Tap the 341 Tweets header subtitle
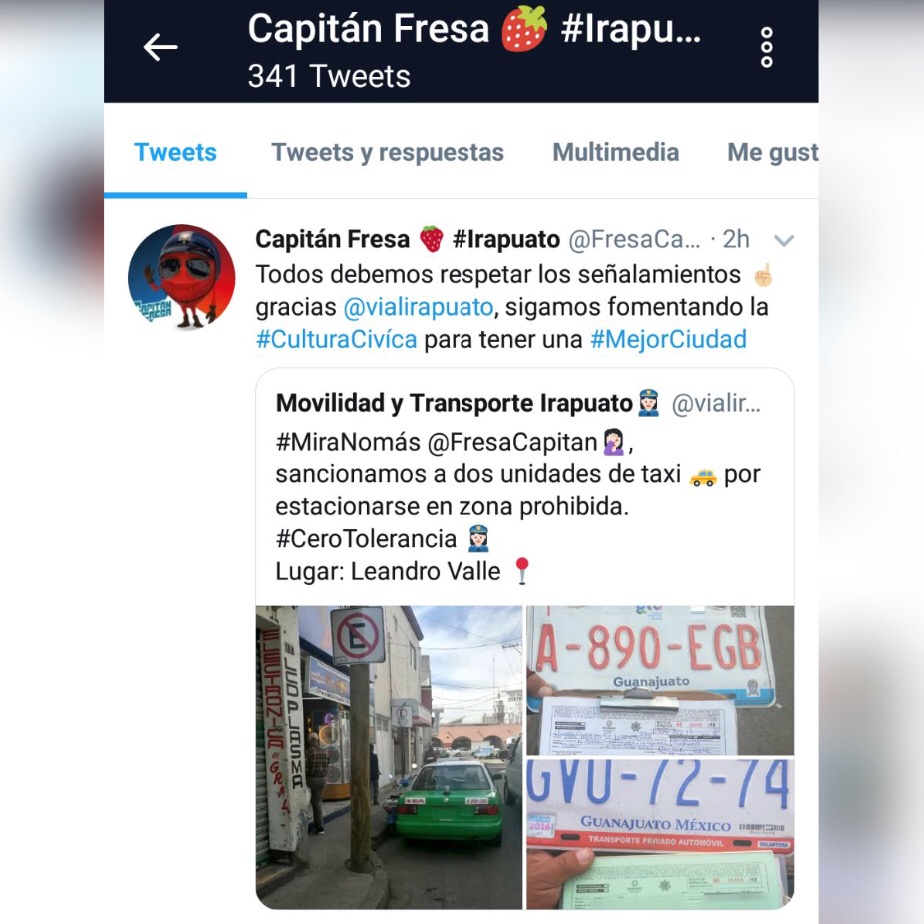 click(x=329, y=77)
